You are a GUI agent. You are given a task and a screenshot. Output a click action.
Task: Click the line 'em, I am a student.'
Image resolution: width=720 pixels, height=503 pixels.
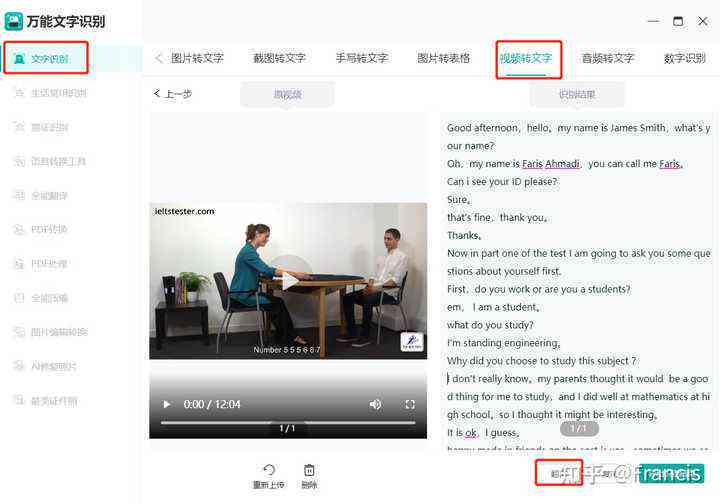(493, 307)
